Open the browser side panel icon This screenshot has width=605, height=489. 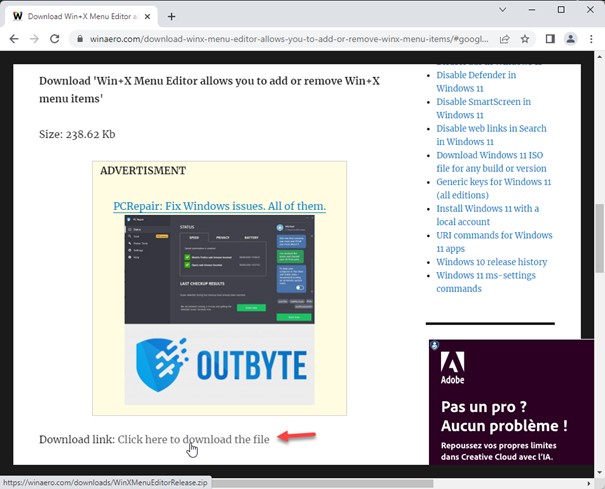[550, 39]
